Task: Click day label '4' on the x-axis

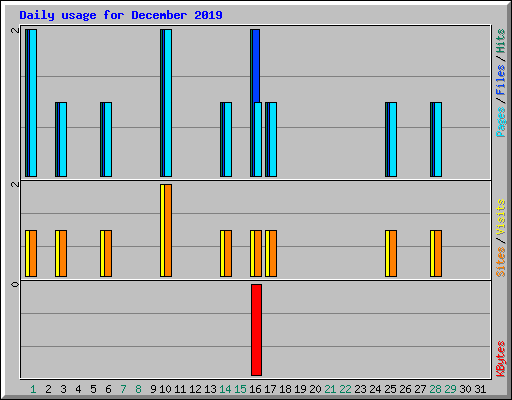Action: 78,389
